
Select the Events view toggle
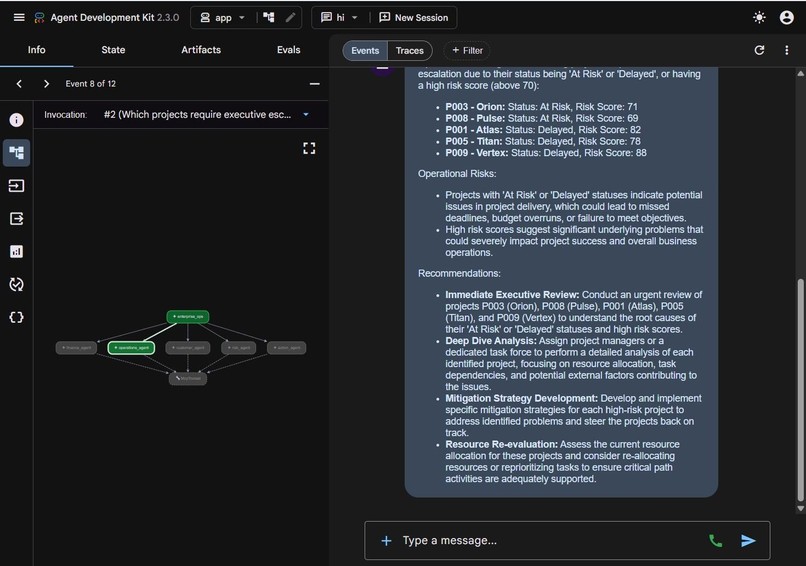click(x=365, y=50)
